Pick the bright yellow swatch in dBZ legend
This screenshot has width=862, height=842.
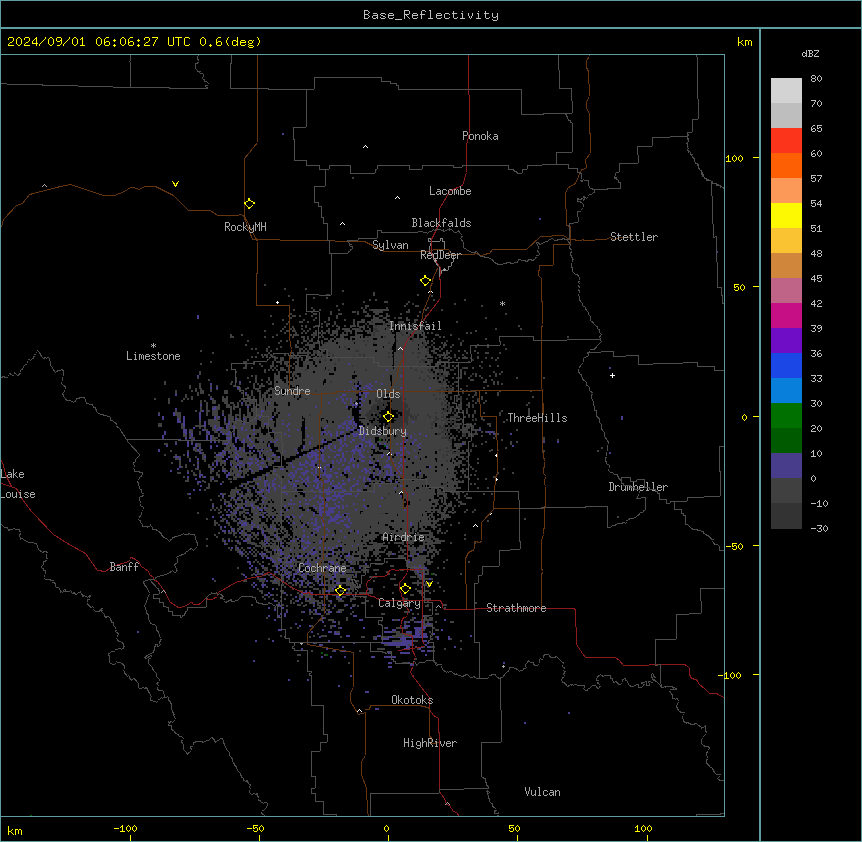coord(786,215)
